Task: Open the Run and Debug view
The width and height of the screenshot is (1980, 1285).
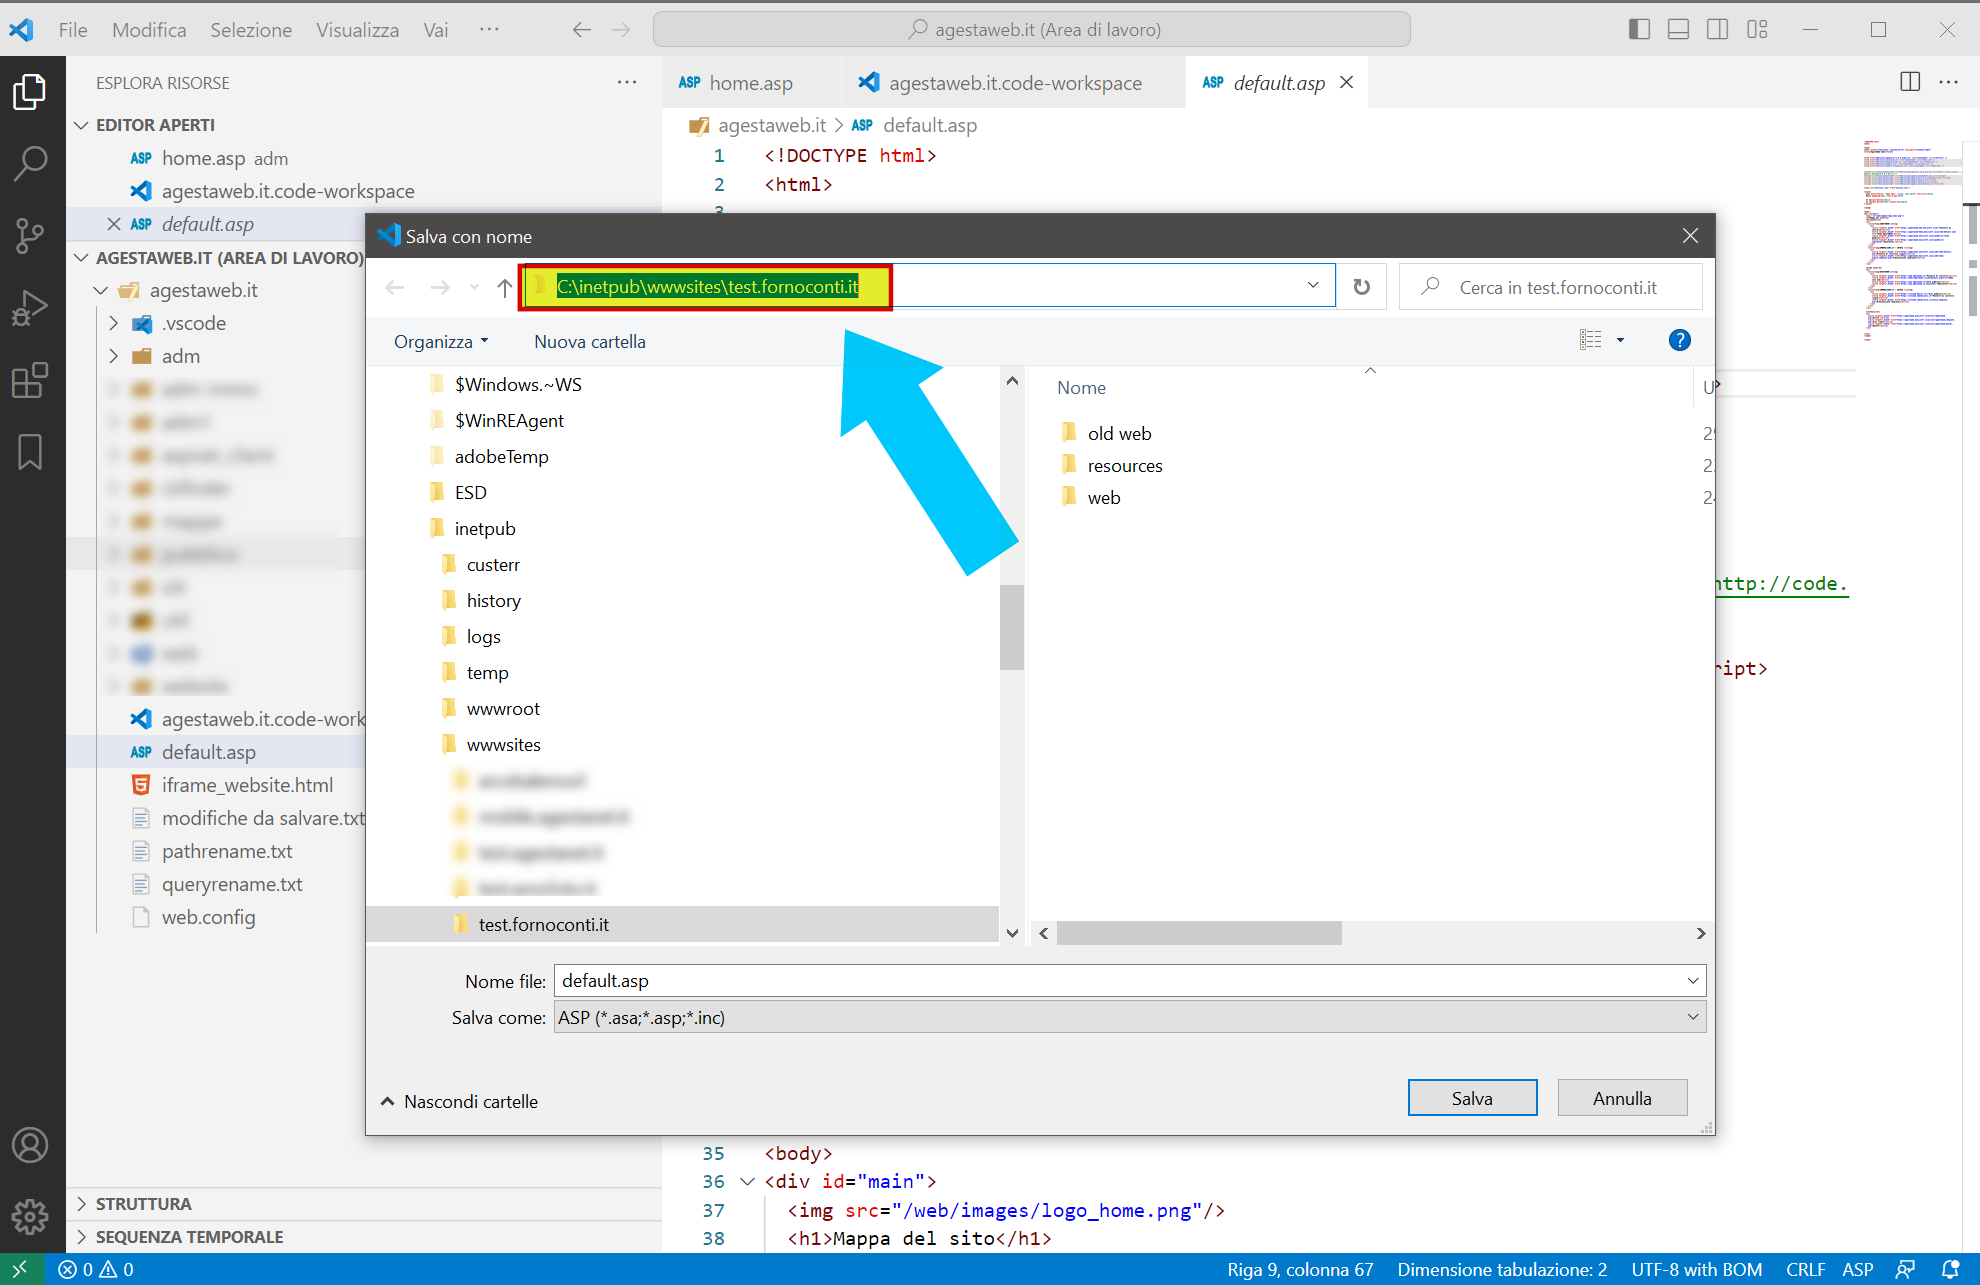Action: (x=30, y=306)
